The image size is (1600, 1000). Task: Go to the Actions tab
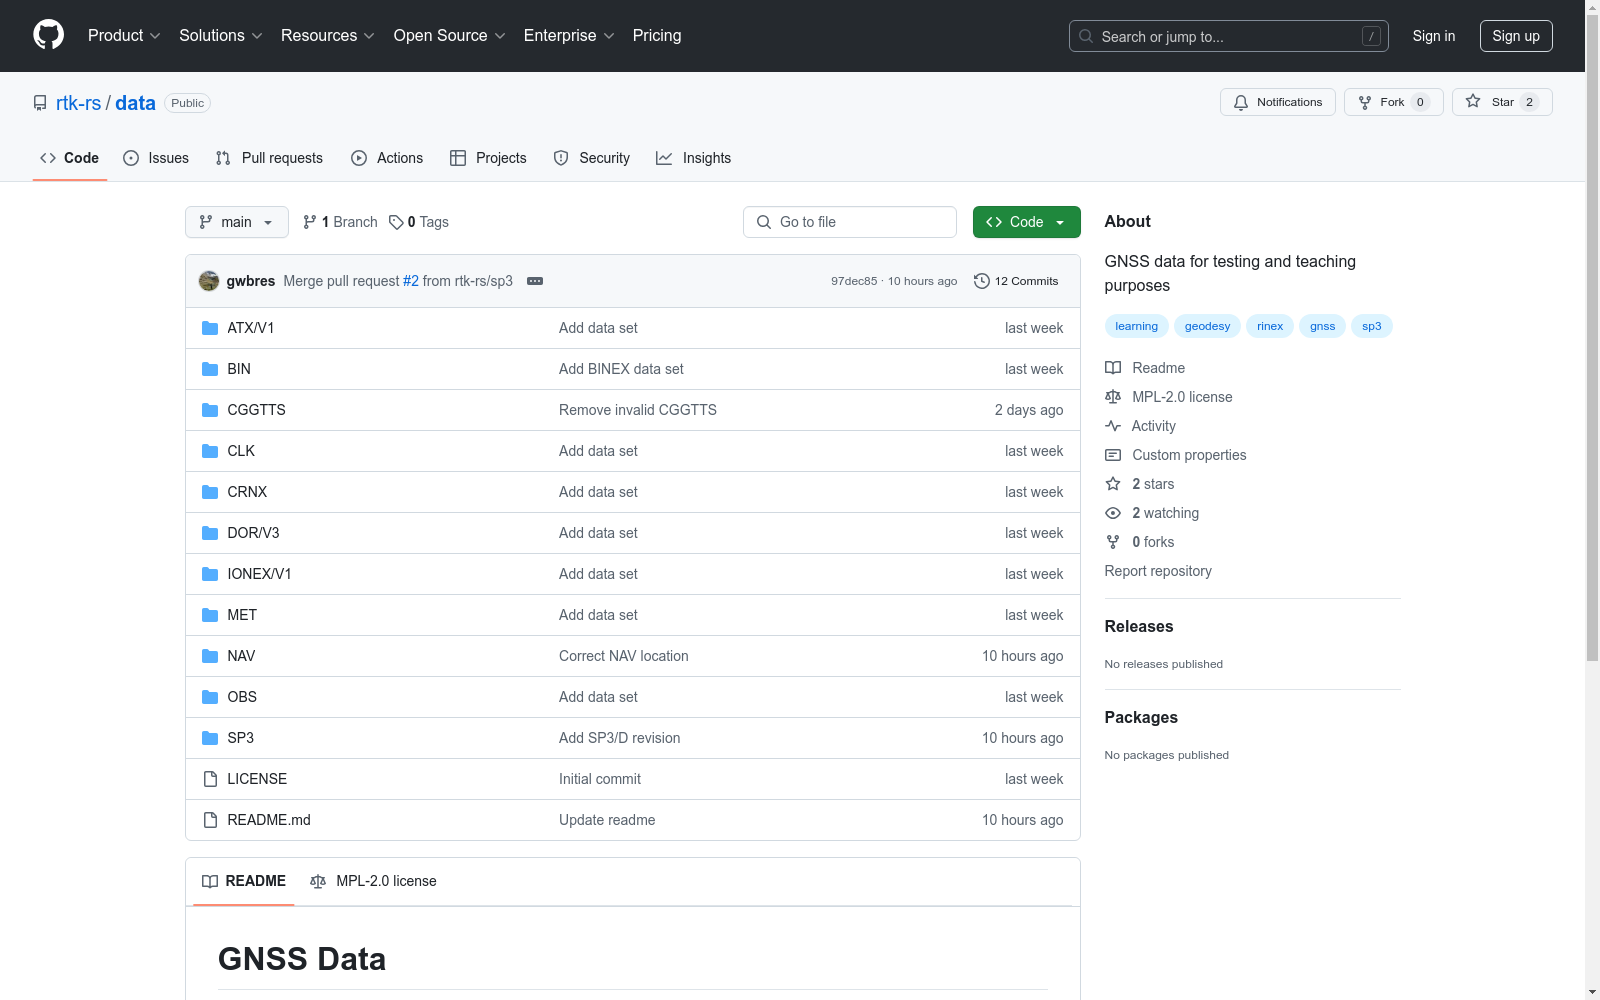(x=387, y=158)
